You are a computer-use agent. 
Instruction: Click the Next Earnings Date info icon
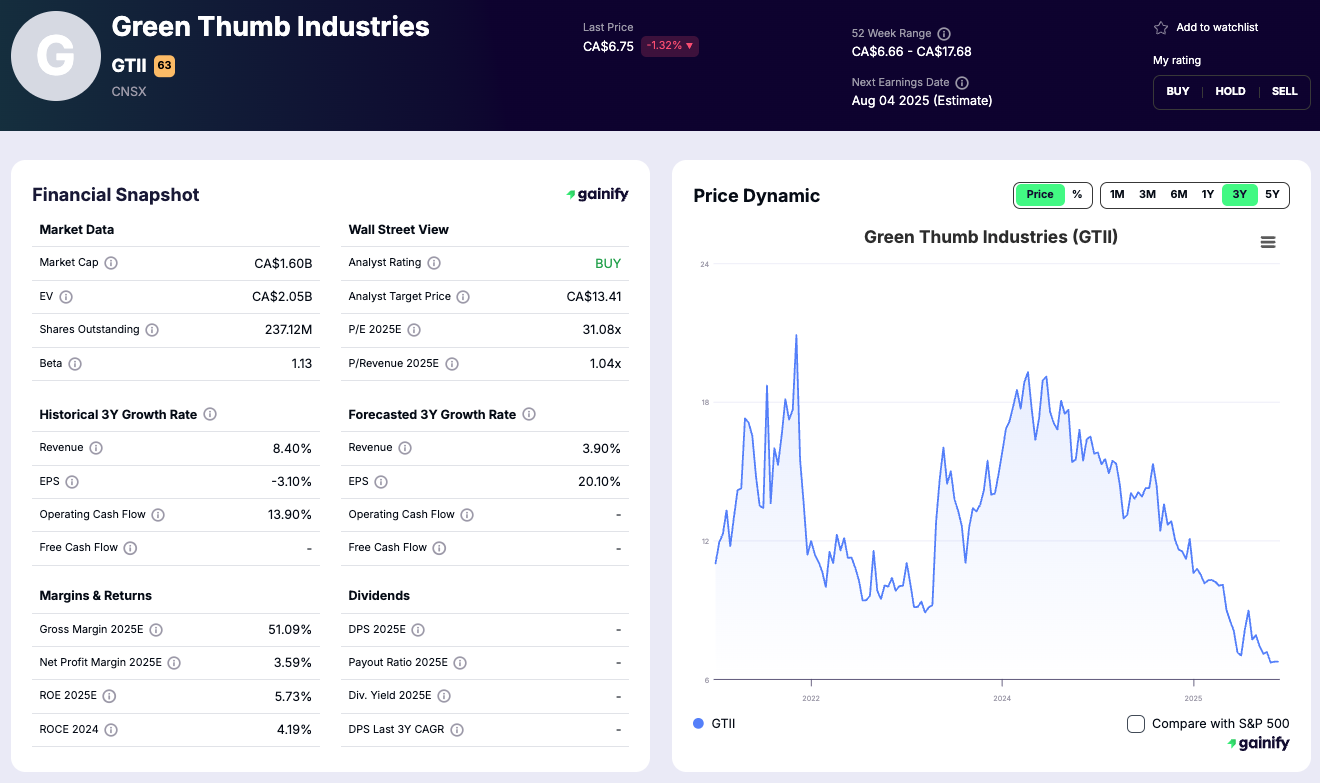(962, 83)
